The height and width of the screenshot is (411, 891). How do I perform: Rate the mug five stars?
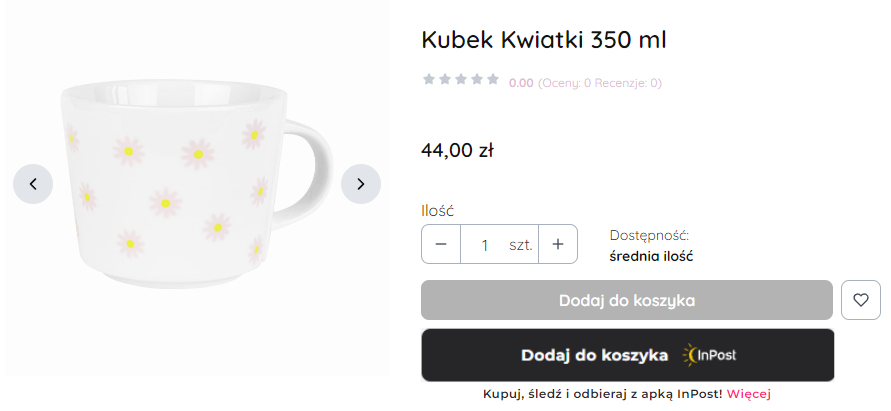coord(492,79)
